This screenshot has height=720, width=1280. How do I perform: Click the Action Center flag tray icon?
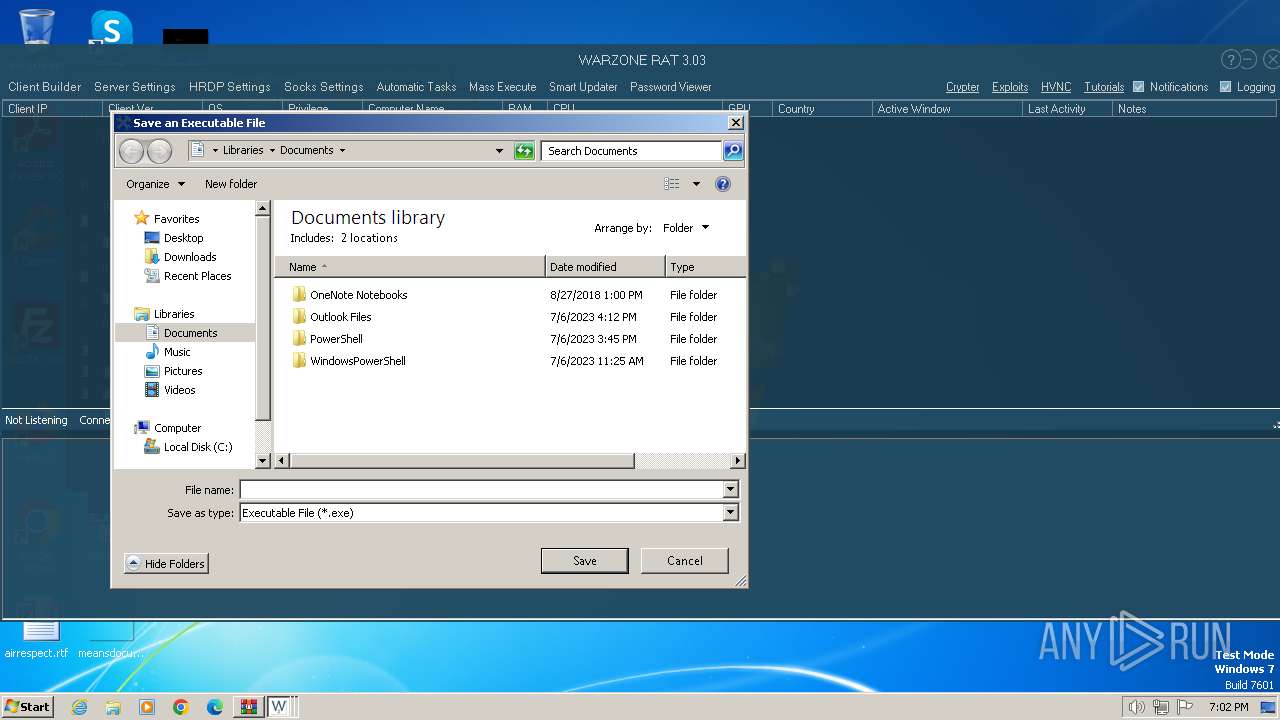(1185, 707)
